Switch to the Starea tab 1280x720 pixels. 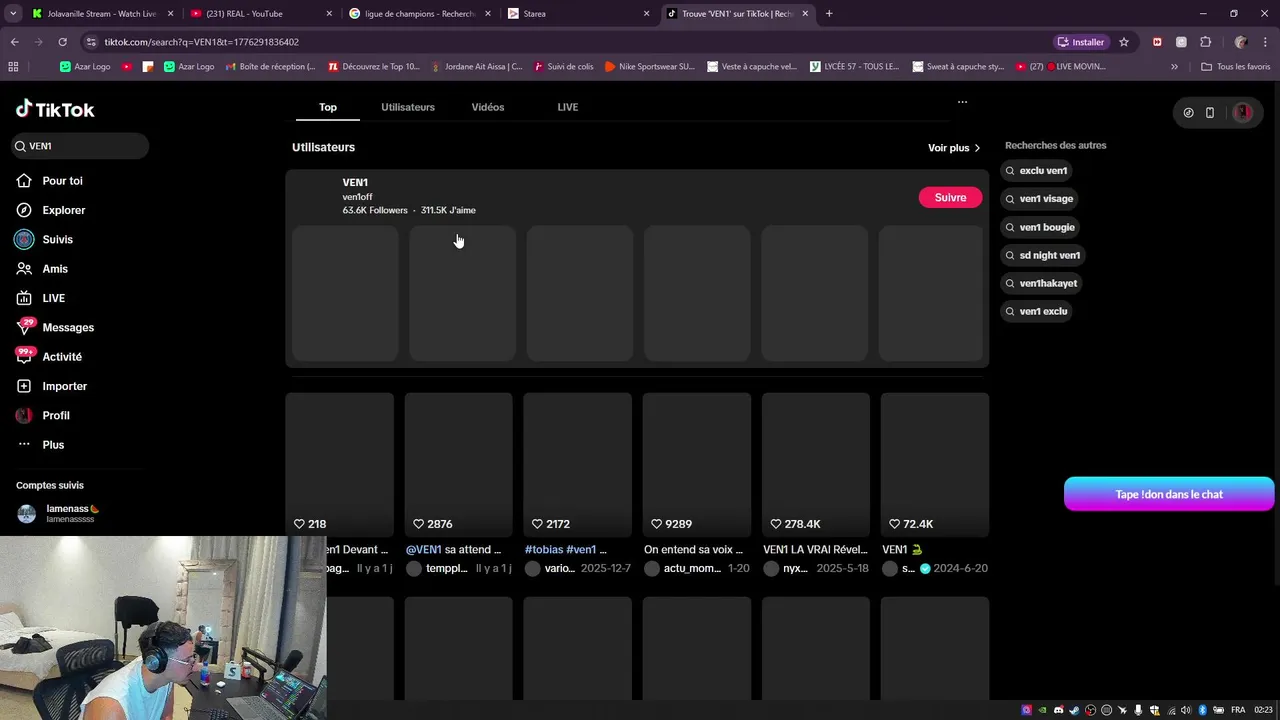point(578,14)
